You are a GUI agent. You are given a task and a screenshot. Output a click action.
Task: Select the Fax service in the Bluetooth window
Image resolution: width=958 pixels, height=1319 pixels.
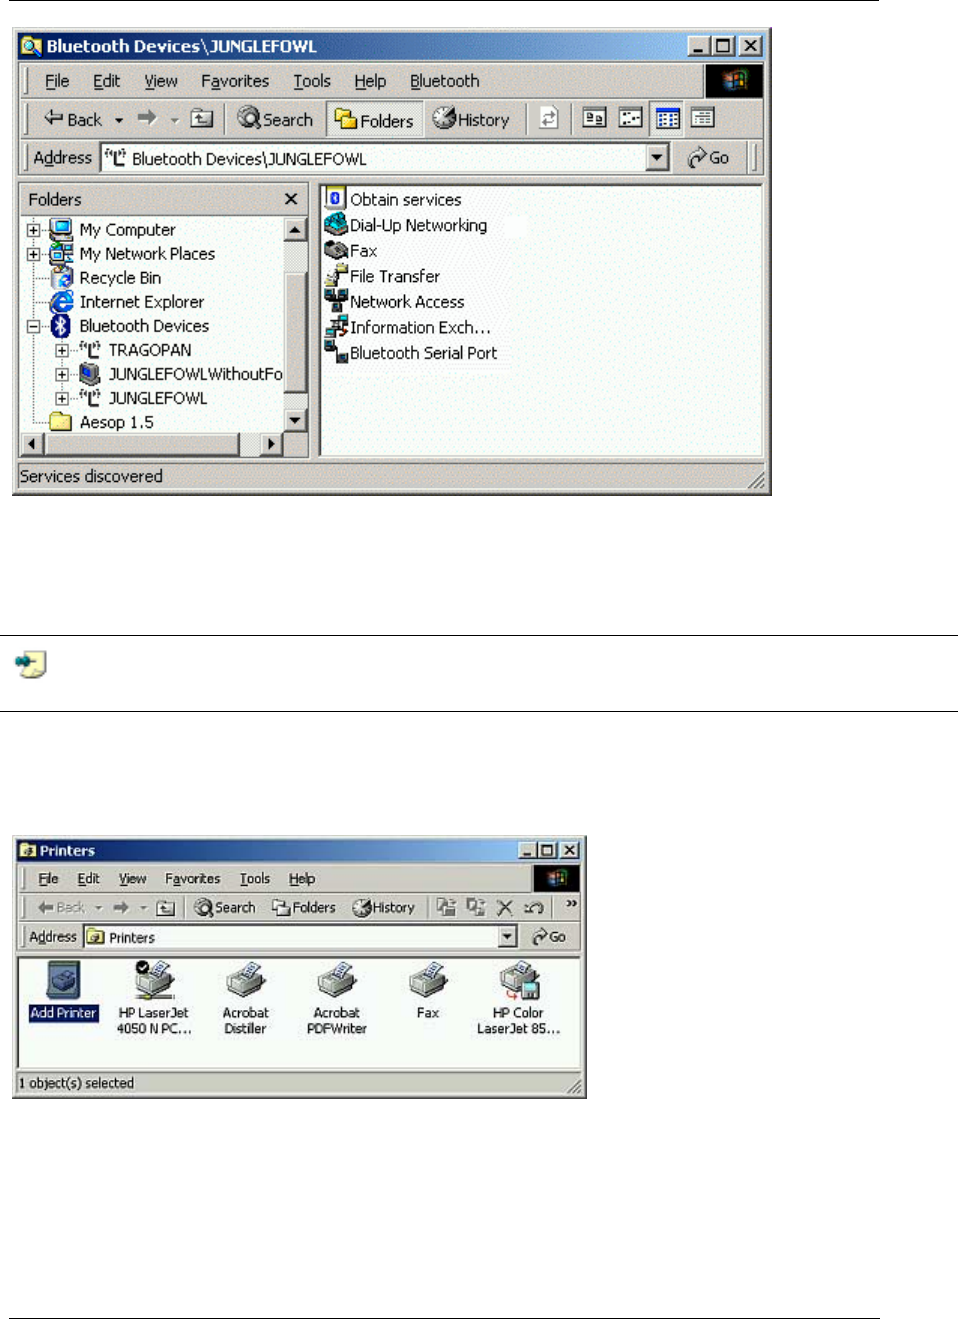(351, 250)
